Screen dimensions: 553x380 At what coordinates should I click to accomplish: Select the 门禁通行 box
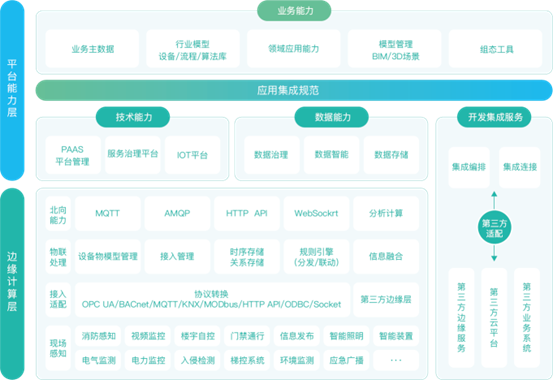tap(247, 336)
